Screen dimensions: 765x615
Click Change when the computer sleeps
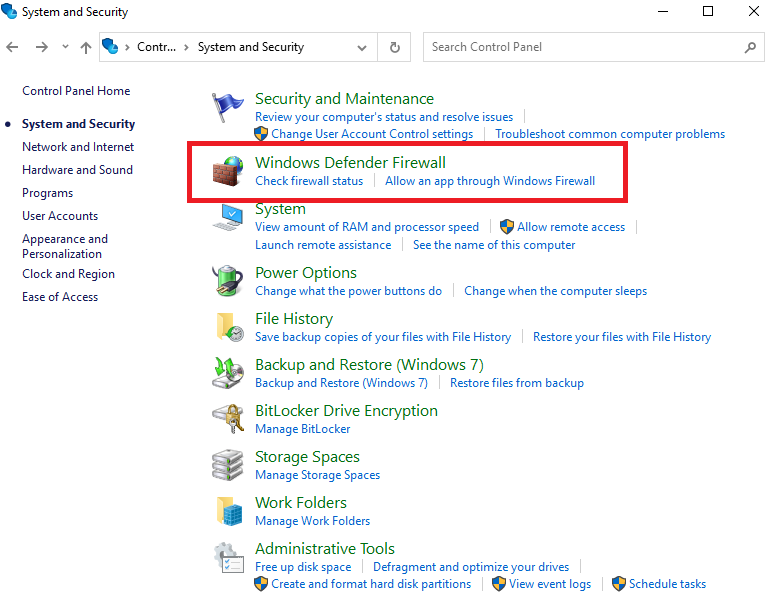click(x=555, y=291)
